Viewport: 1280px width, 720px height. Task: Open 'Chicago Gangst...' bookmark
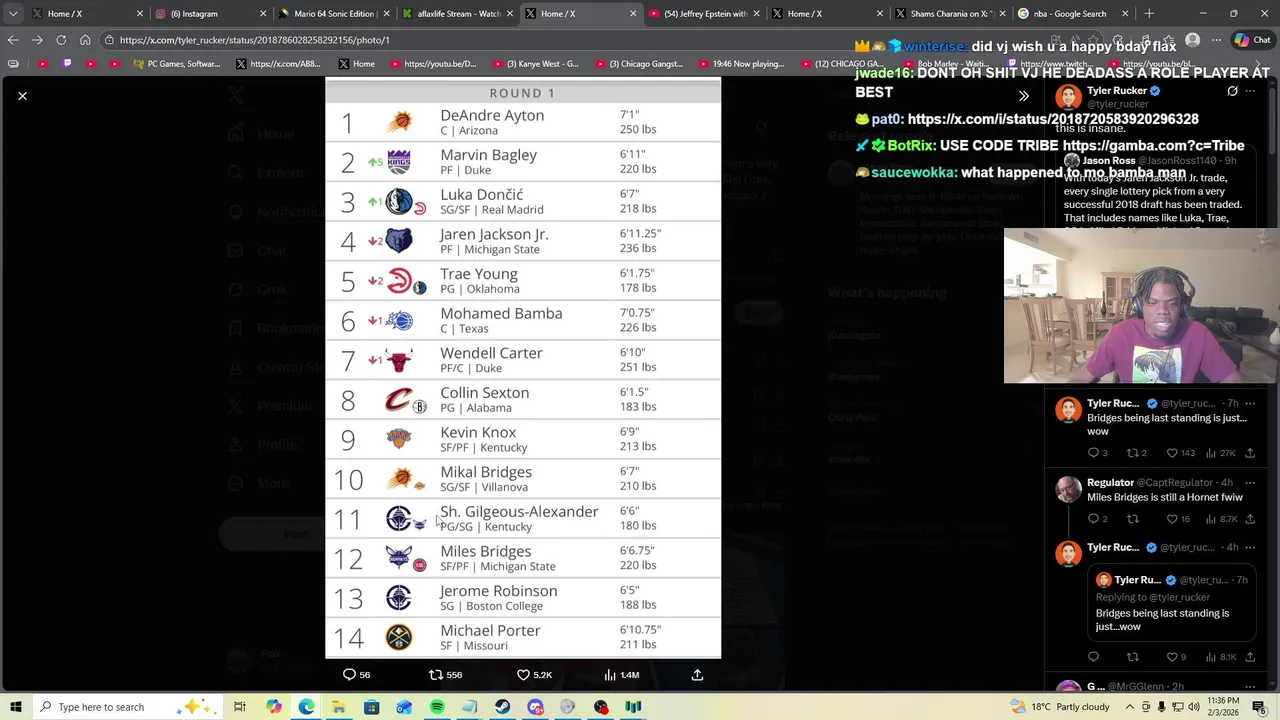[x=638, y=64]
